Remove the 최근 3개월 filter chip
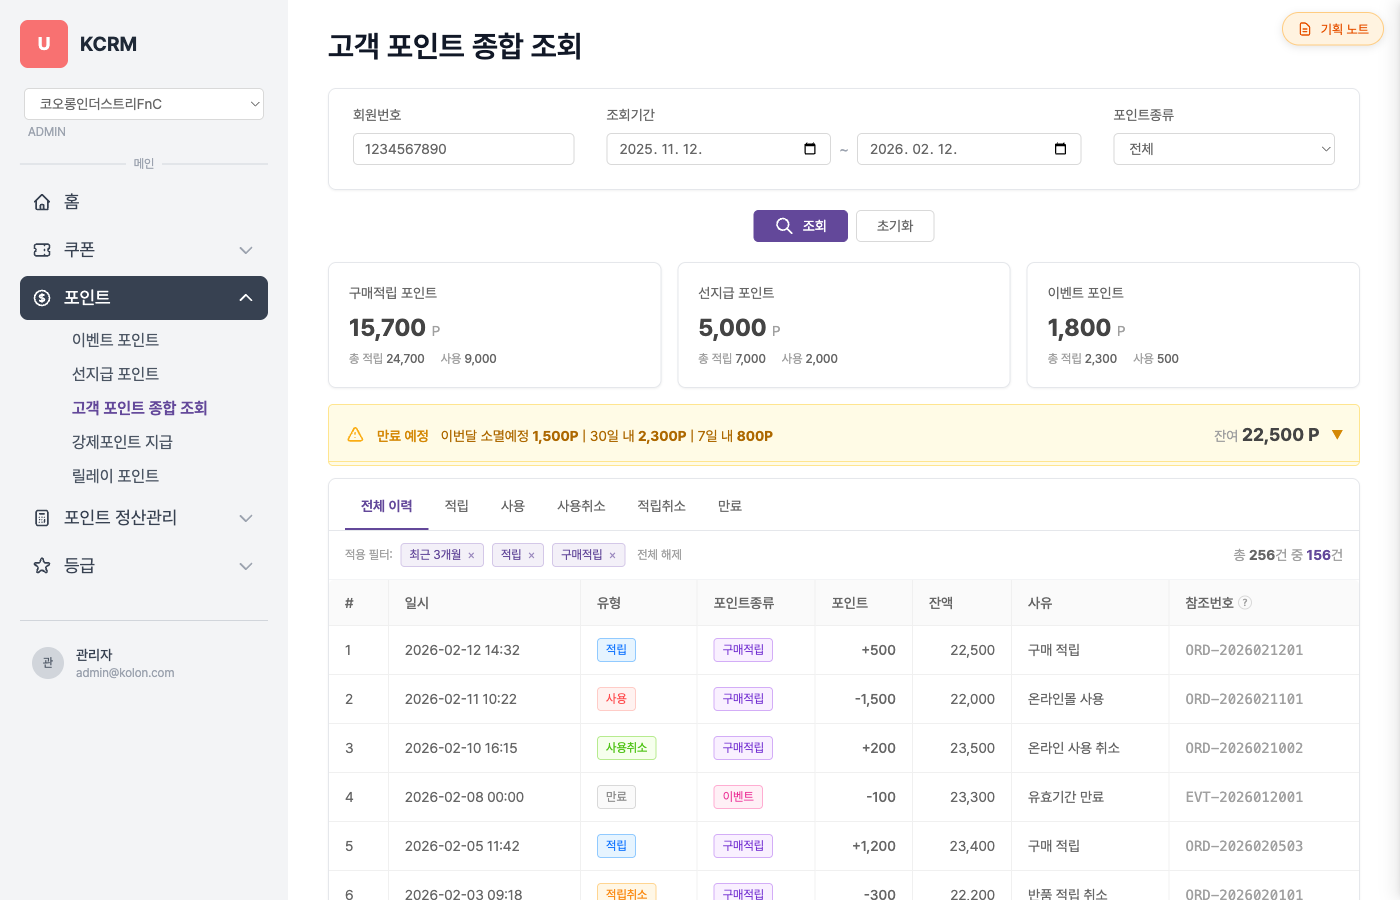This screenshot has width=1400, height=900. coord(471,556)
